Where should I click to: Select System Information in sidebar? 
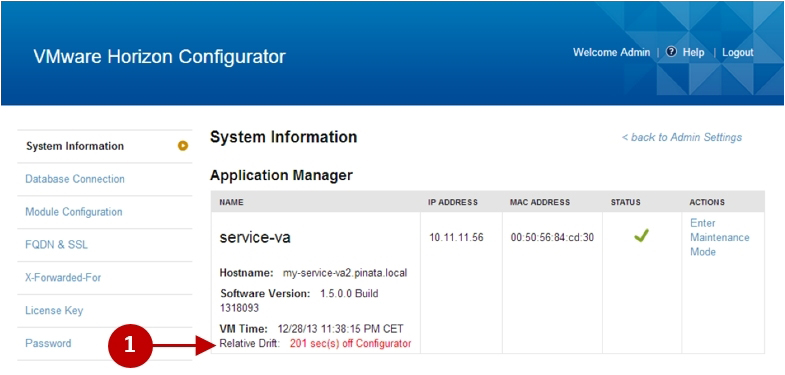tap(75, 146)
